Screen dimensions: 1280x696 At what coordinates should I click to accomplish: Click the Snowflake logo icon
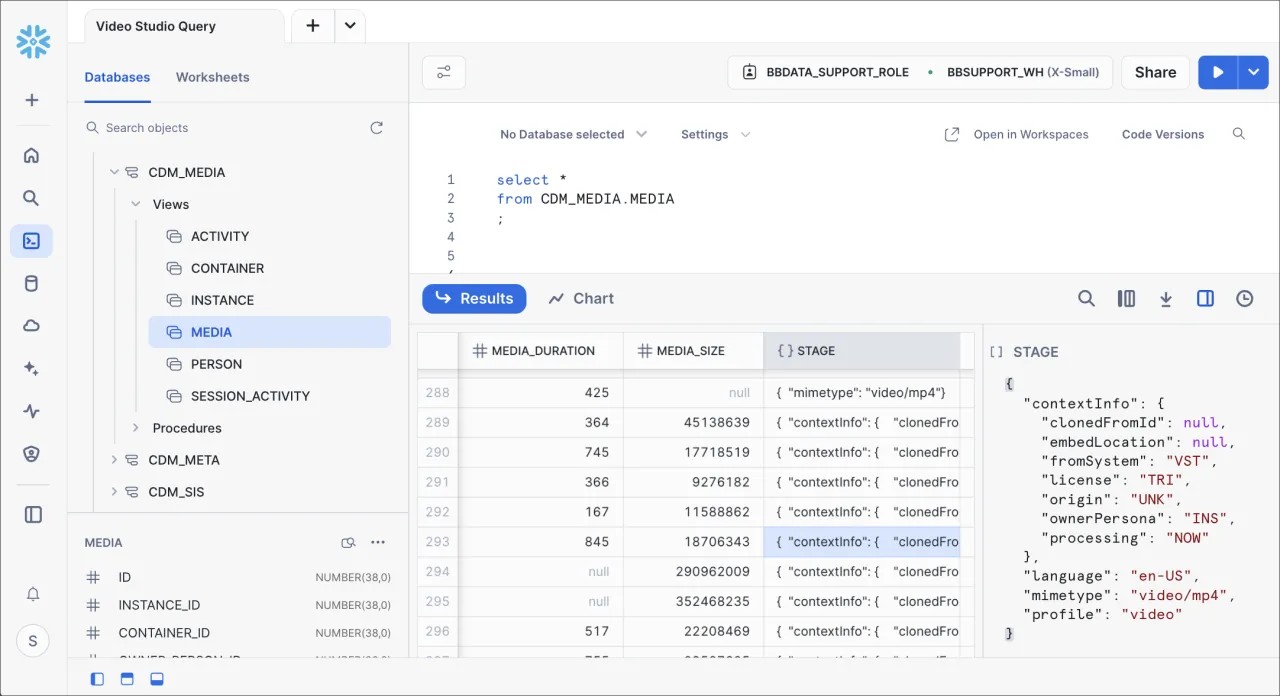pyautogui.click(x=33, y=42)
